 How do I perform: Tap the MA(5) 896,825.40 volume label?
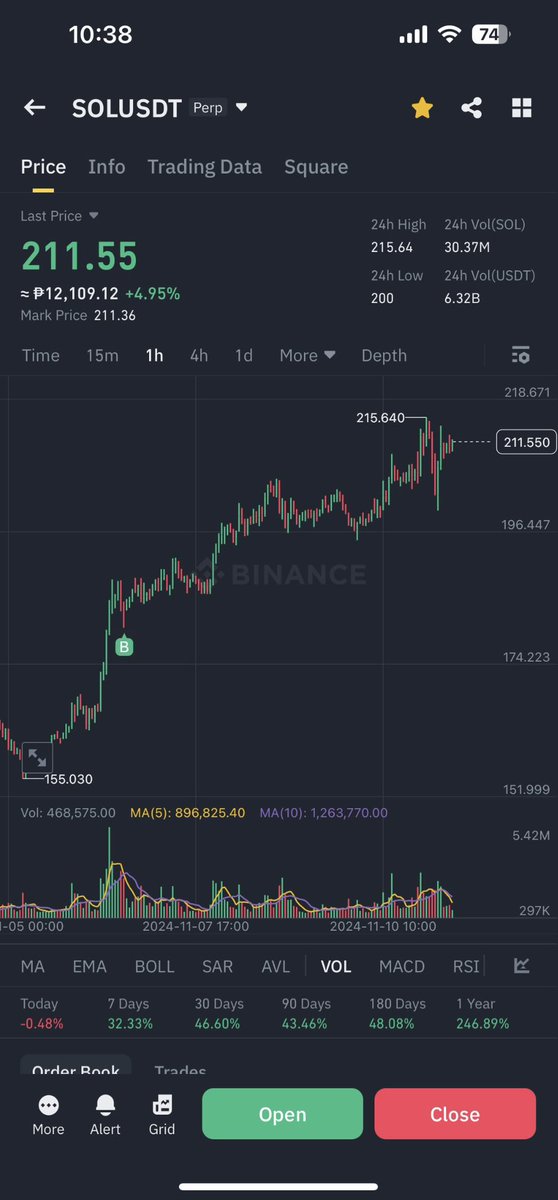pyautogui.click(x=188, y=813)
